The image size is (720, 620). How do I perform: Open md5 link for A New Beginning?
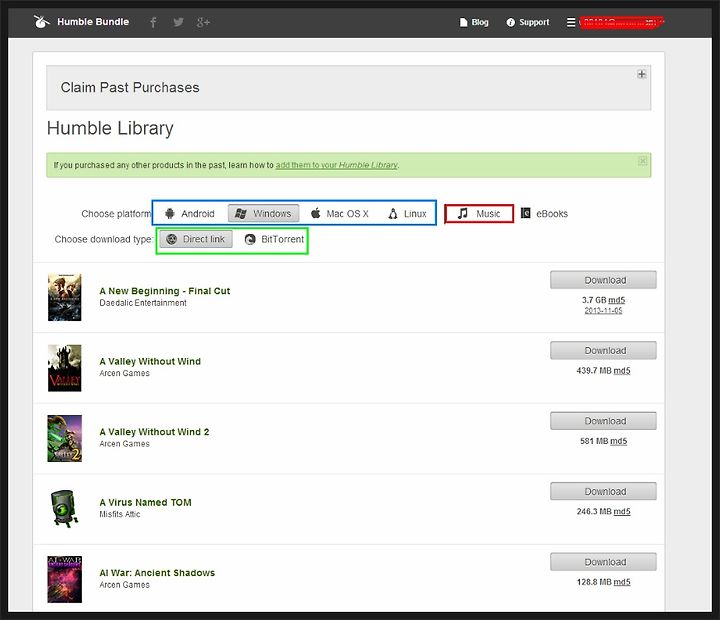click(617, 300)
